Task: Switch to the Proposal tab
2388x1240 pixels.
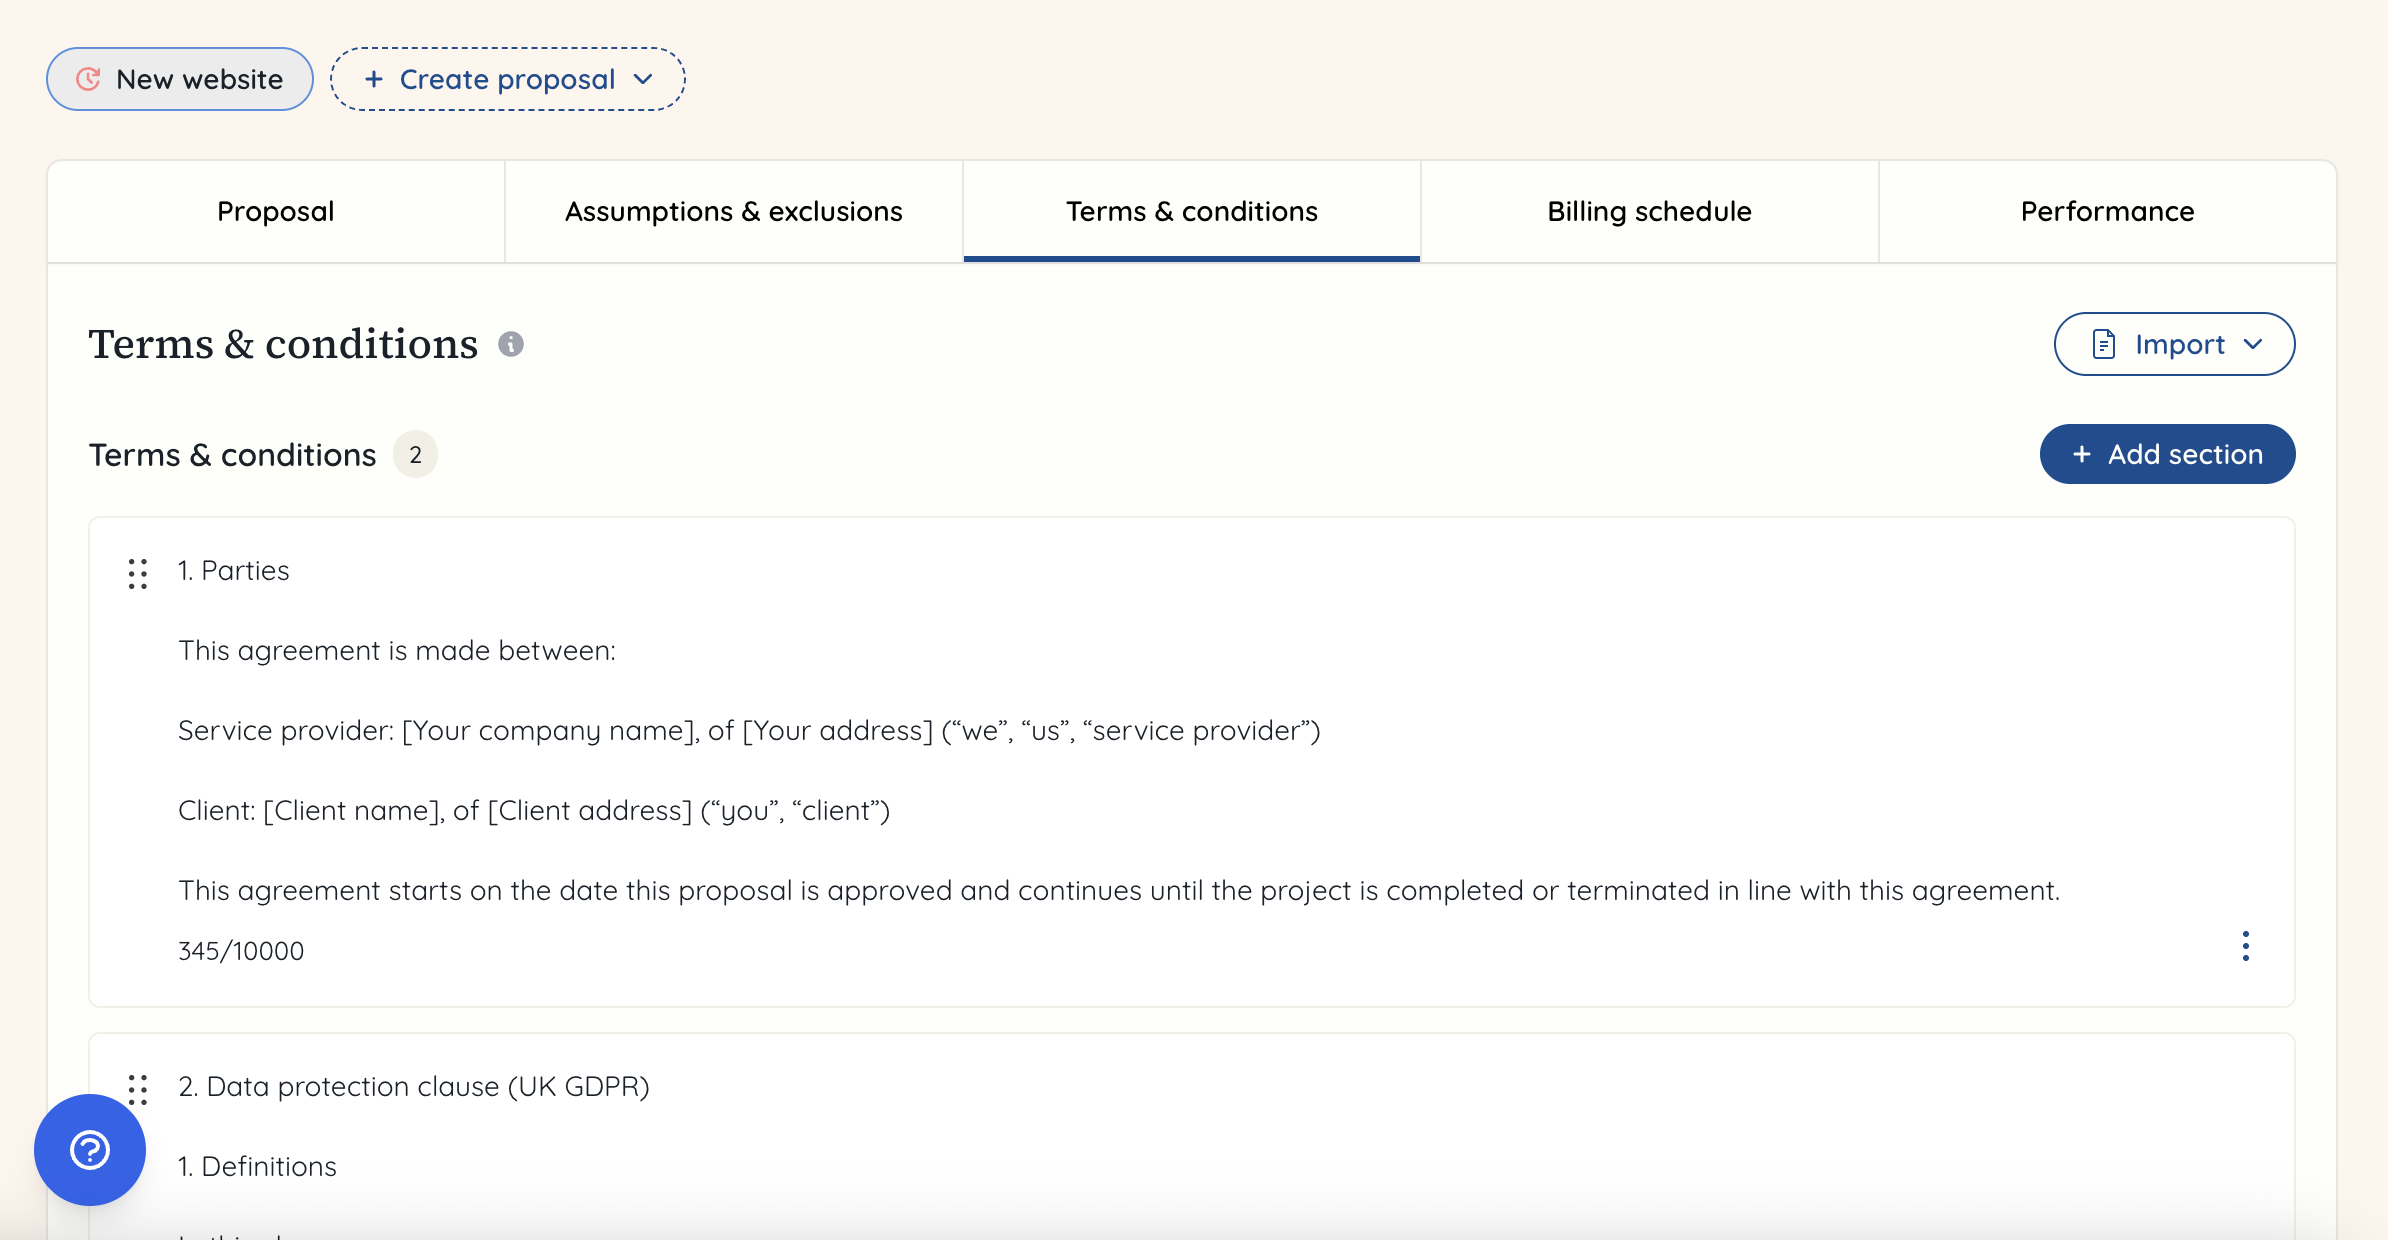Action: click(x=276, y=211)
